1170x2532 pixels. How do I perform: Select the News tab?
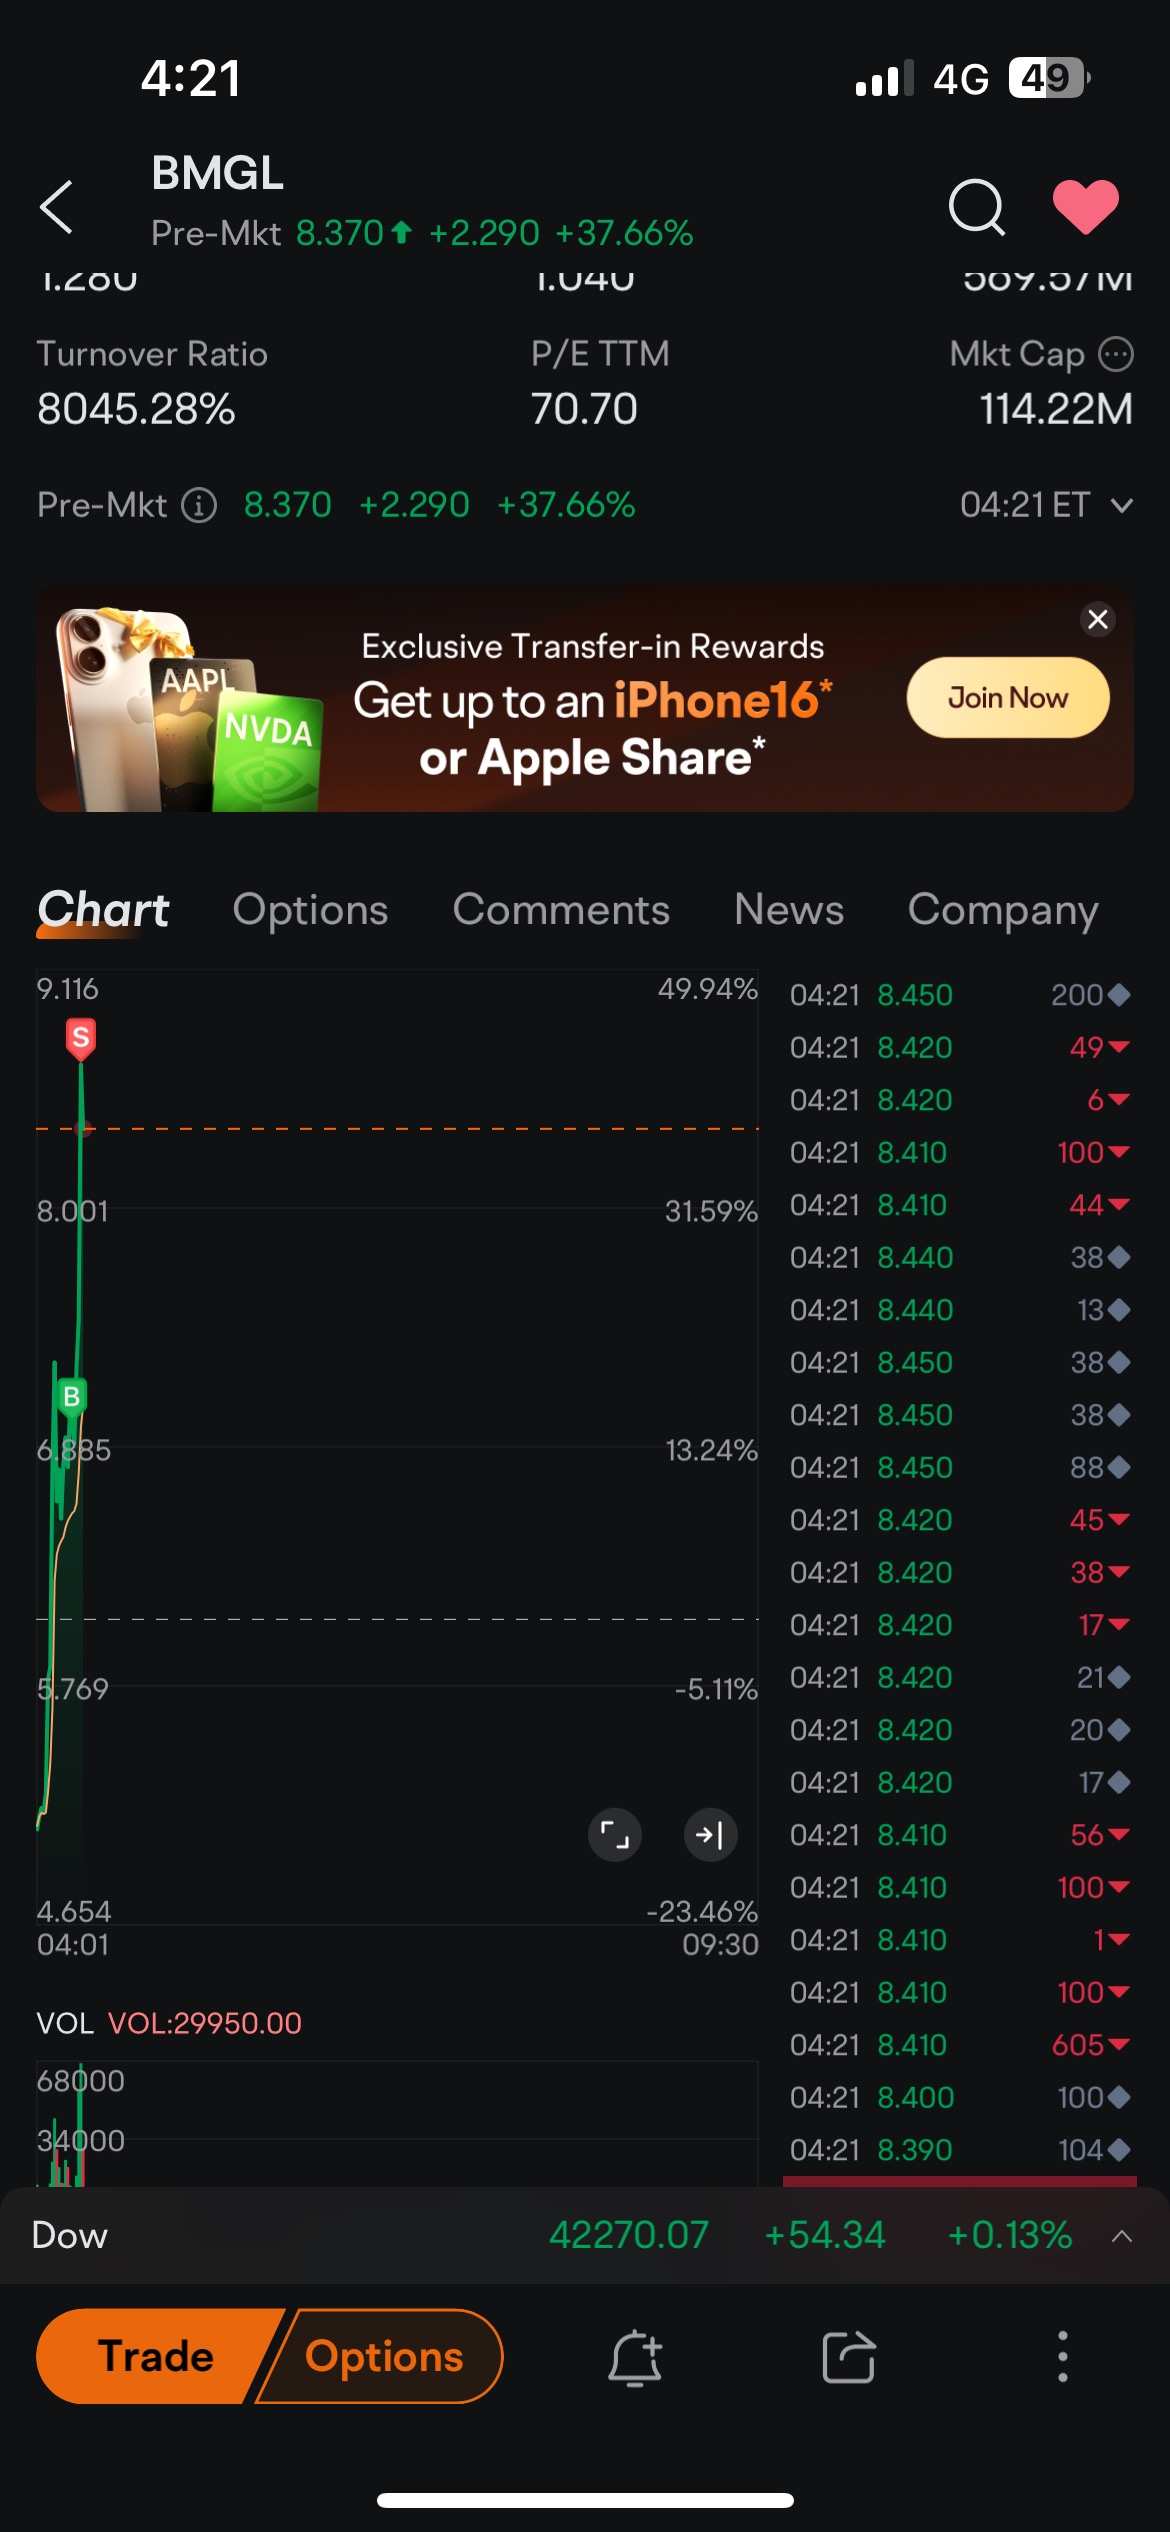click(789, 910)
